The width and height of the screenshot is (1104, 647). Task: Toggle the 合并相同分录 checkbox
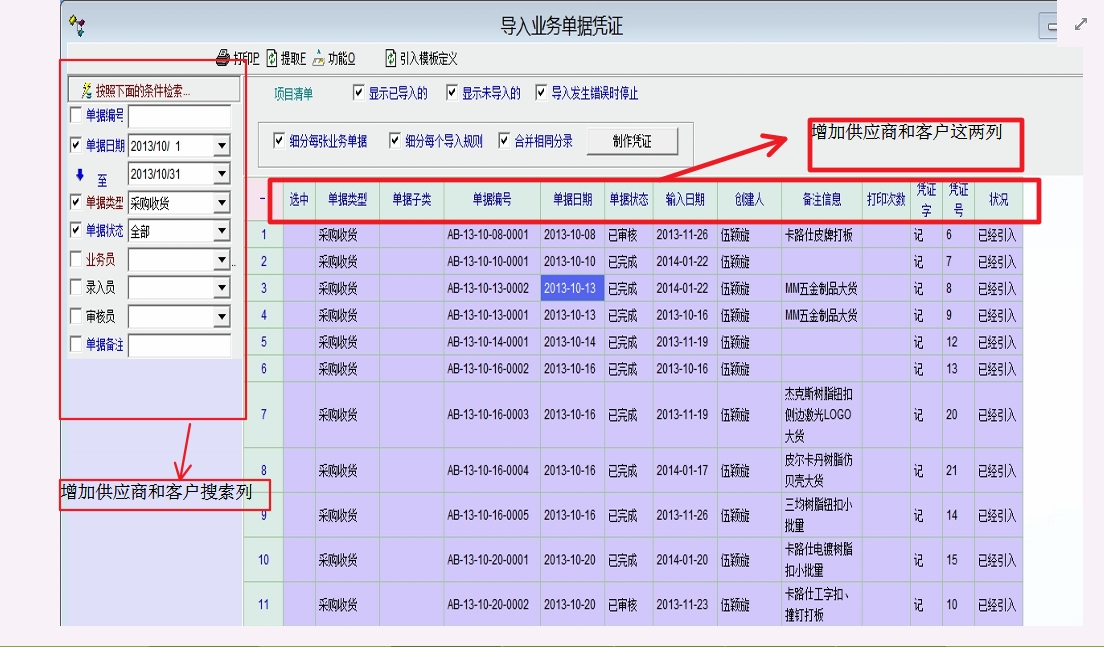505,141
